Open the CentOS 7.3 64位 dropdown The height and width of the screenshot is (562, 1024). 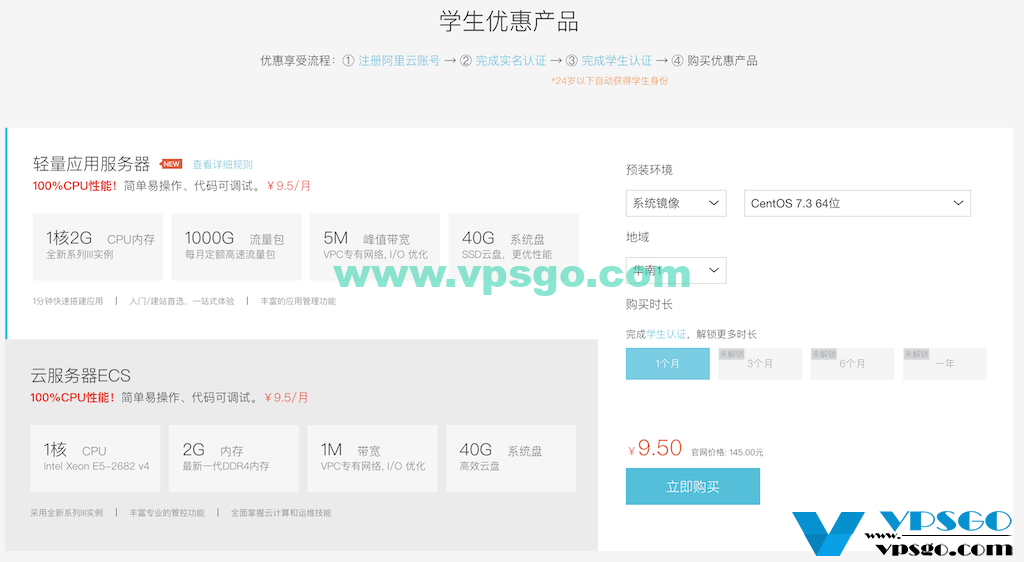[x=857, y=203]
